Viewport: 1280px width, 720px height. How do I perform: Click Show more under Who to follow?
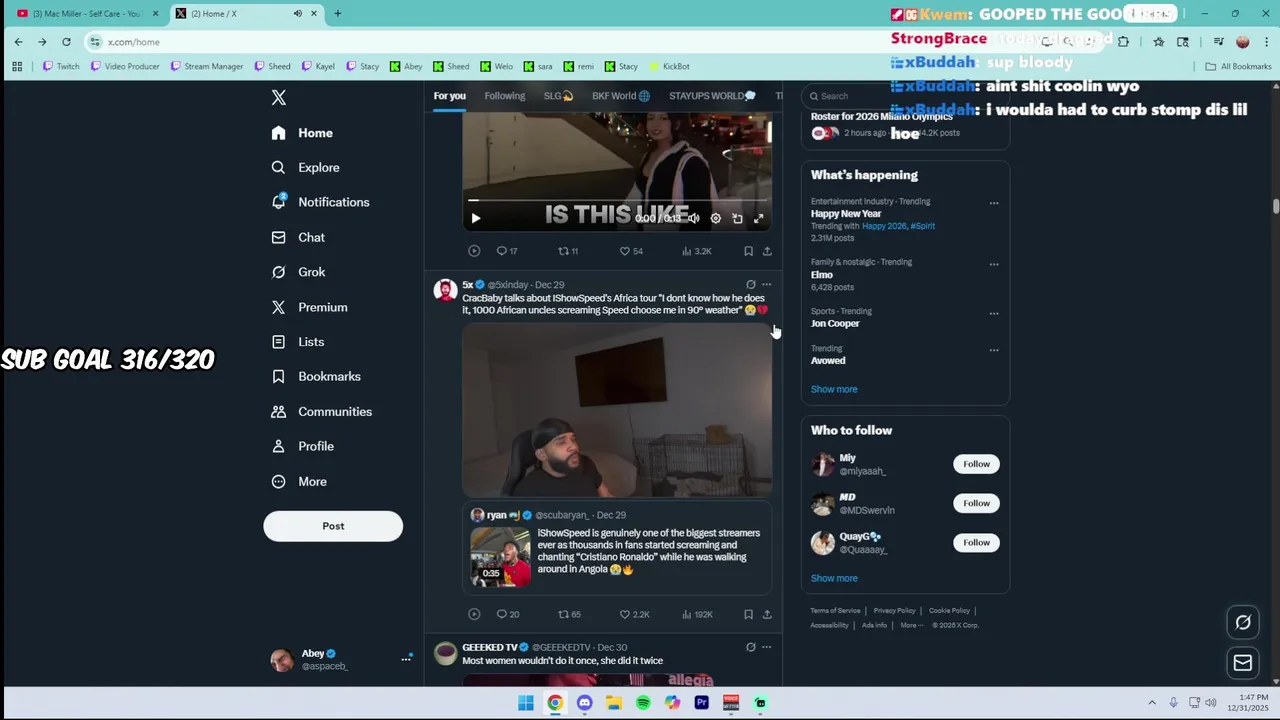[834, 578]
